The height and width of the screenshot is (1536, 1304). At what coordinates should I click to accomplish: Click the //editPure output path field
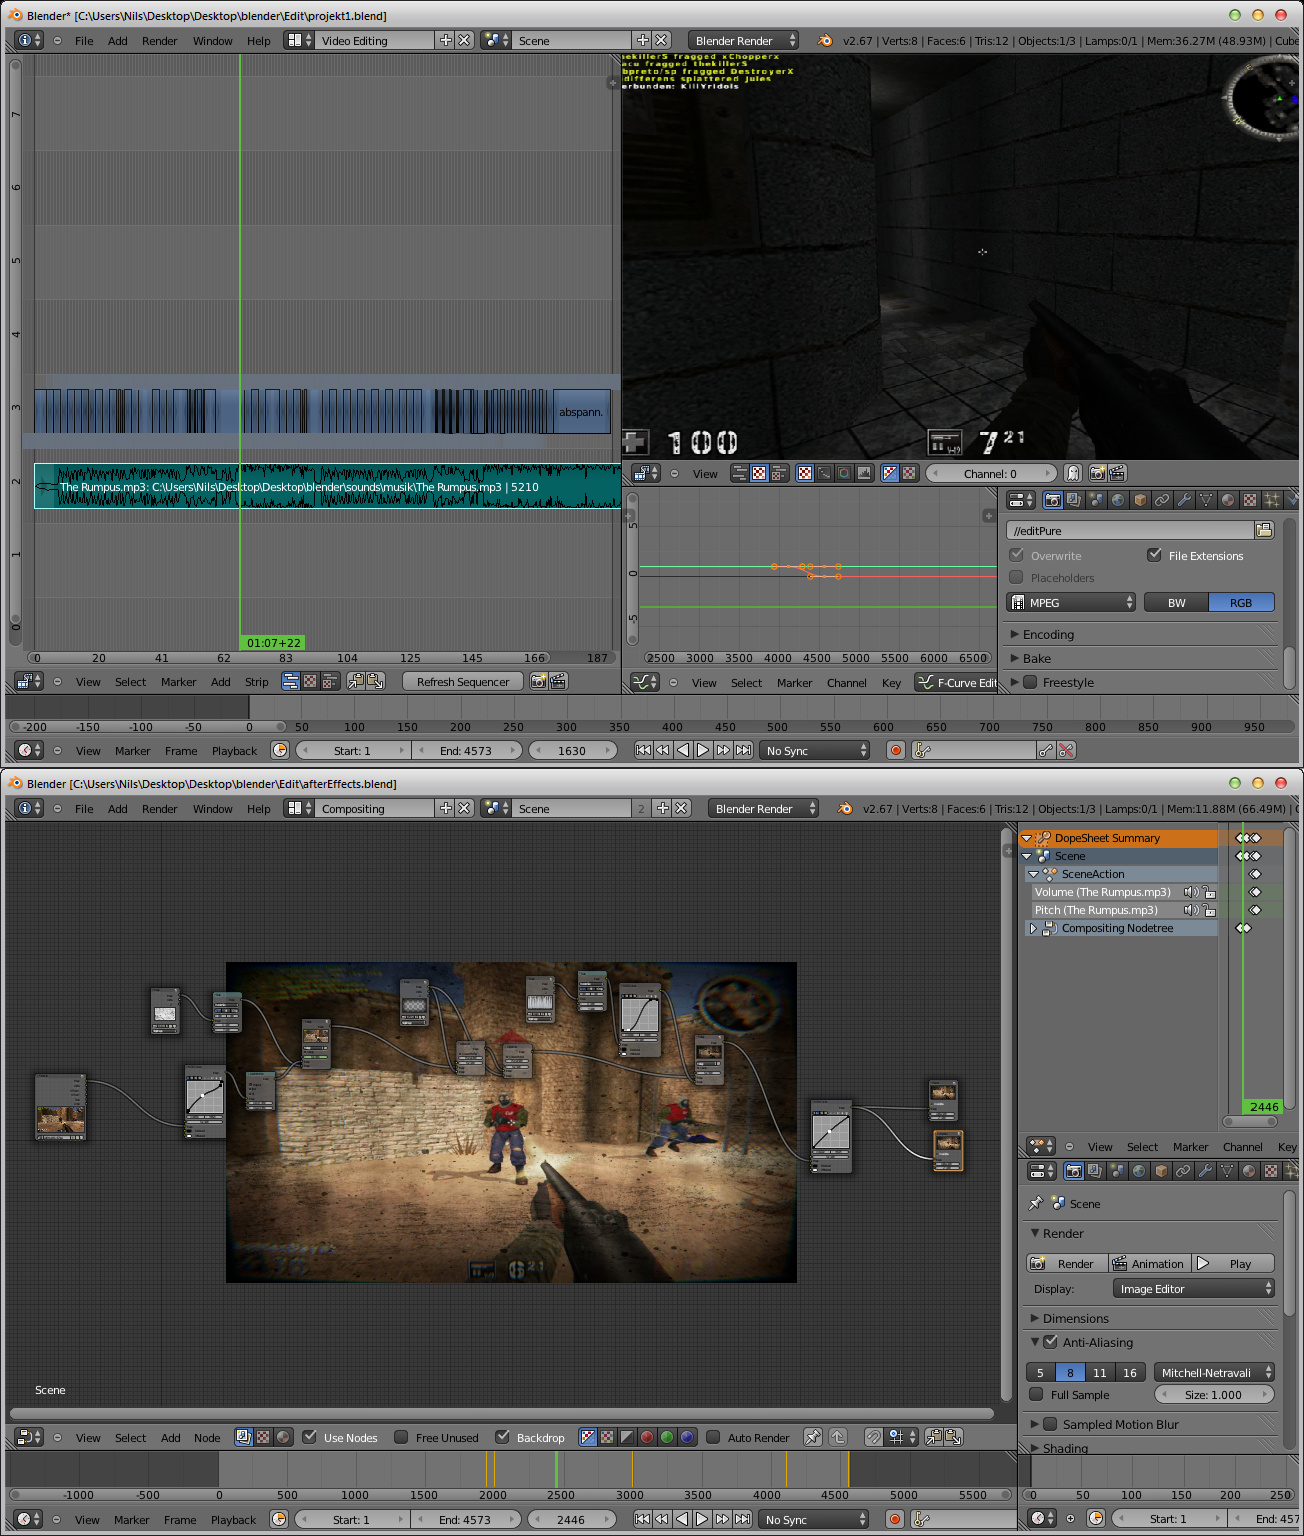coord(1130,530)
